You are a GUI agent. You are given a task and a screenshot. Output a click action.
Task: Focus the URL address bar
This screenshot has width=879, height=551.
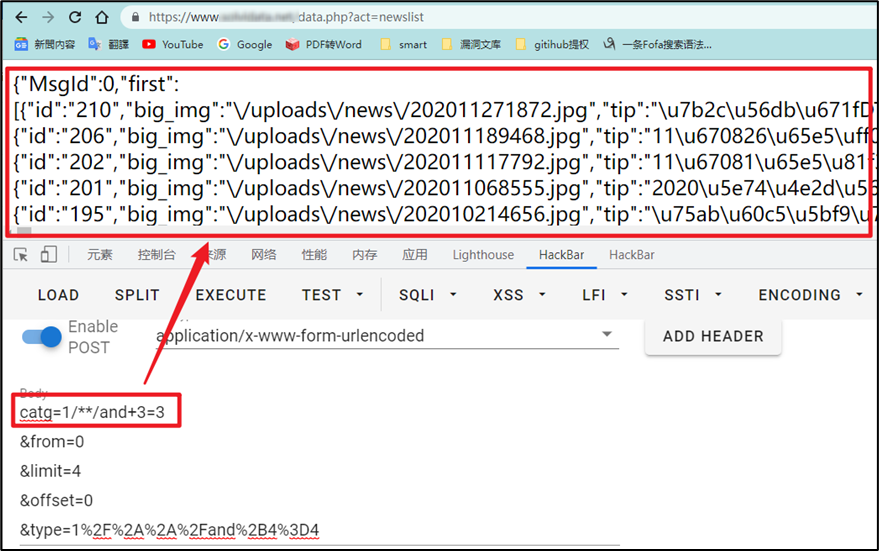499,17
